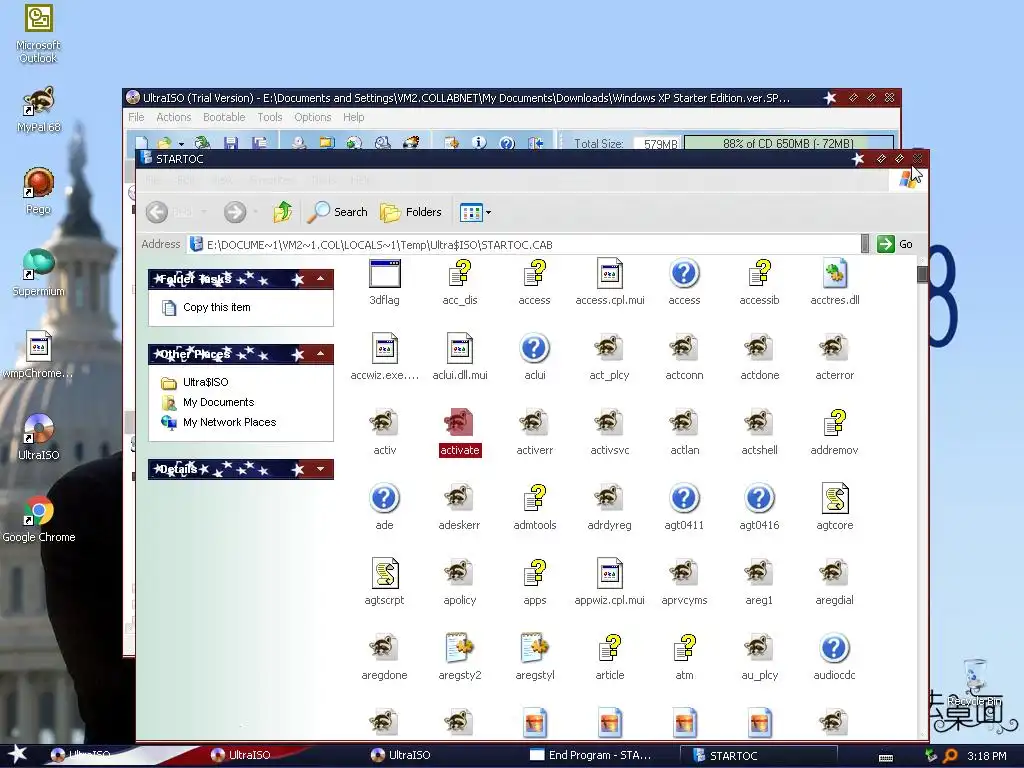Select the actdone file icon
The image size is (1024, 768).
760,348
